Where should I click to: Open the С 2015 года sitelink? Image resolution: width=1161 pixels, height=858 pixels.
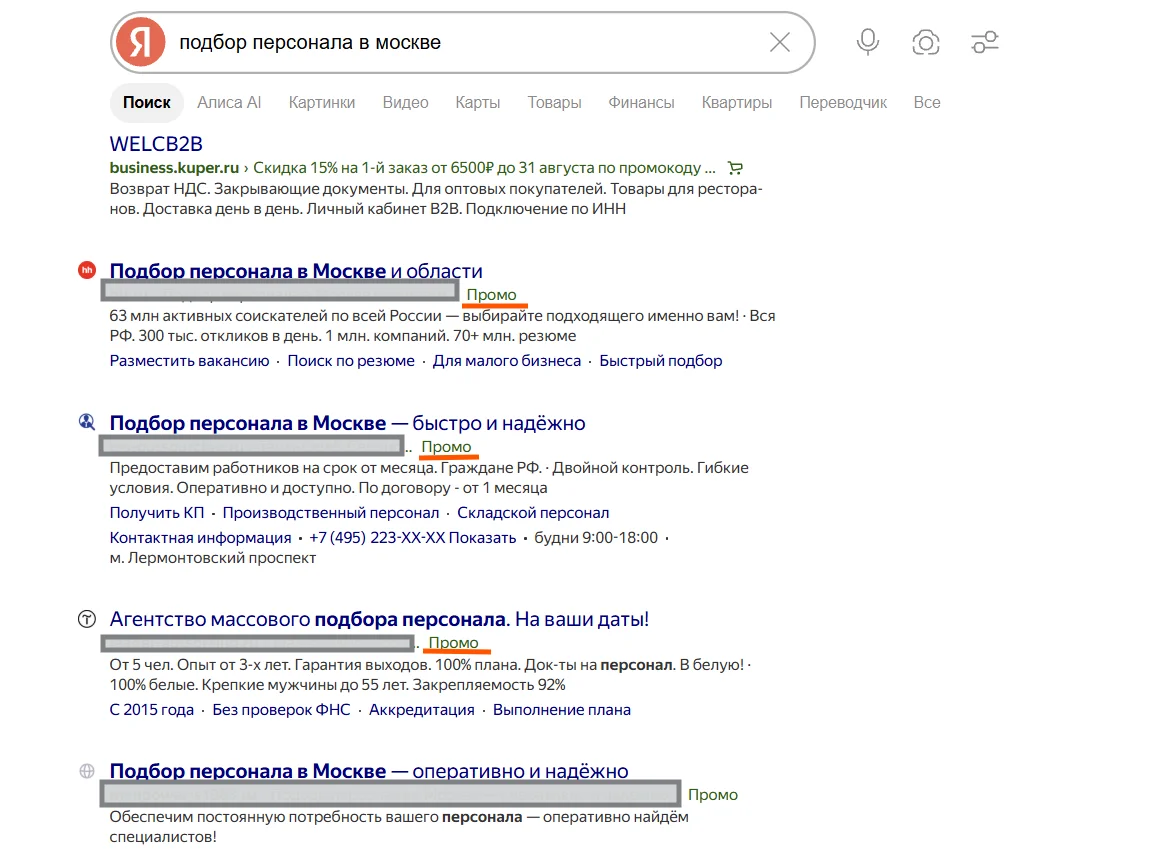(x=152, y=709)
